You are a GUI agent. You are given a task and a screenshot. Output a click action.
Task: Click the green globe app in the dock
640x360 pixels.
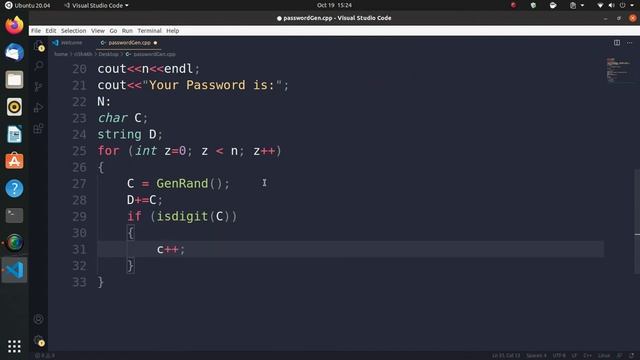[x=14, y=243]
